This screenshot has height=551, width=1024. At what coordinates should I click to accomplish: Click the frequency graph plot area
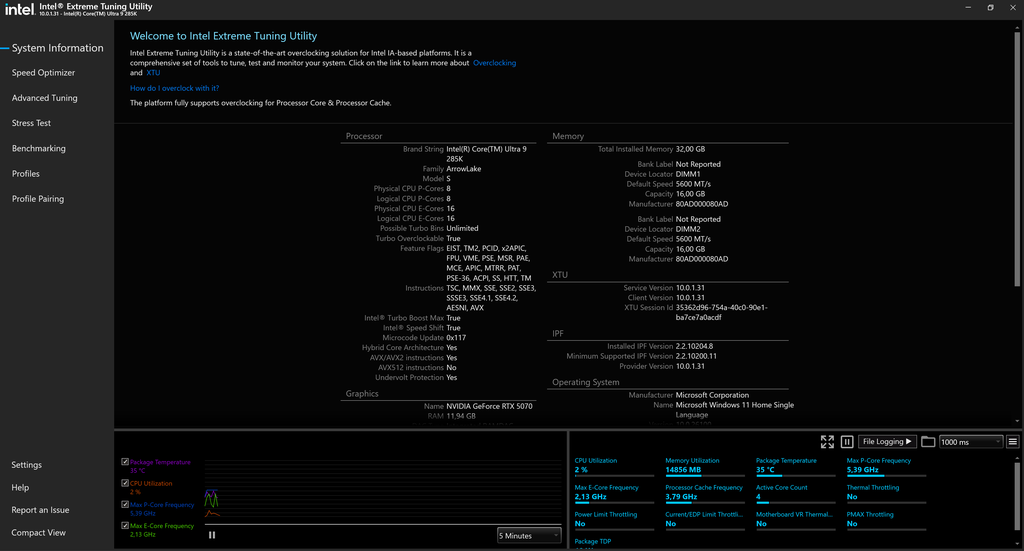coord(383,490)
